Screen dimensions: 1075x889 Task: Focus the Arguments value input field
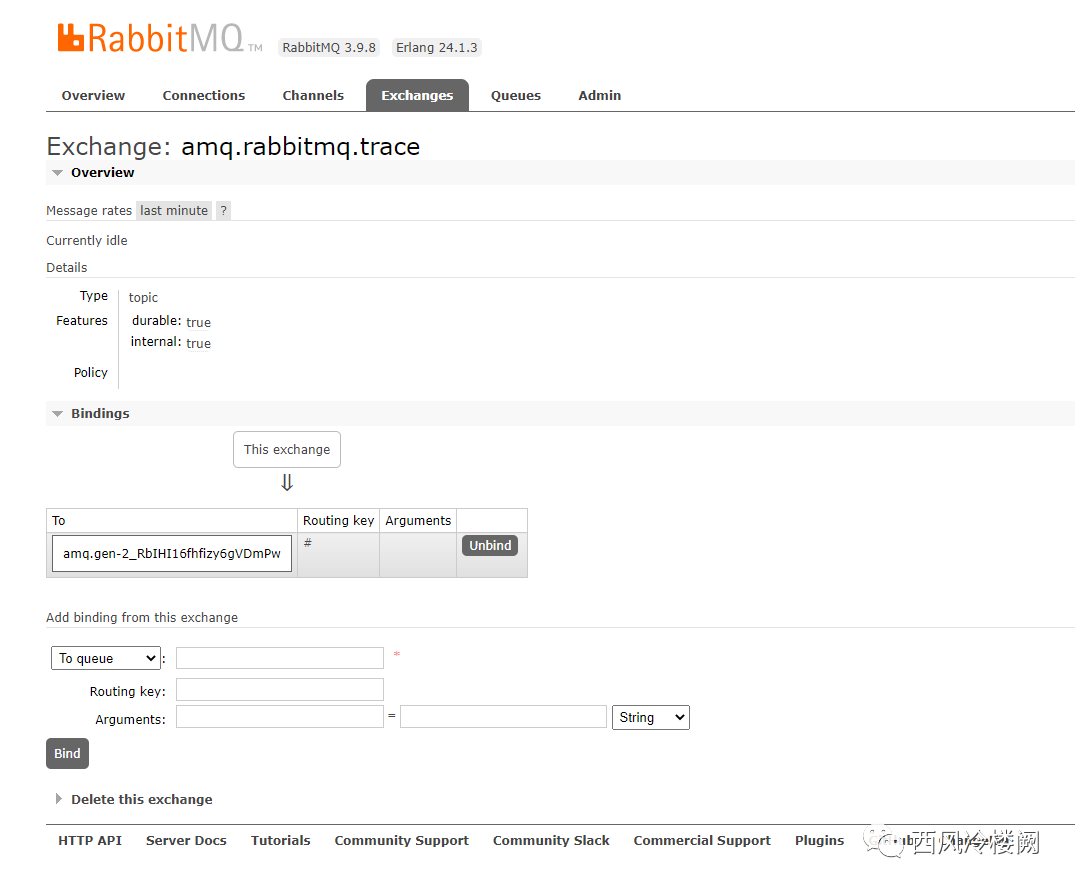pyautogui.click(x=503, y=717)
